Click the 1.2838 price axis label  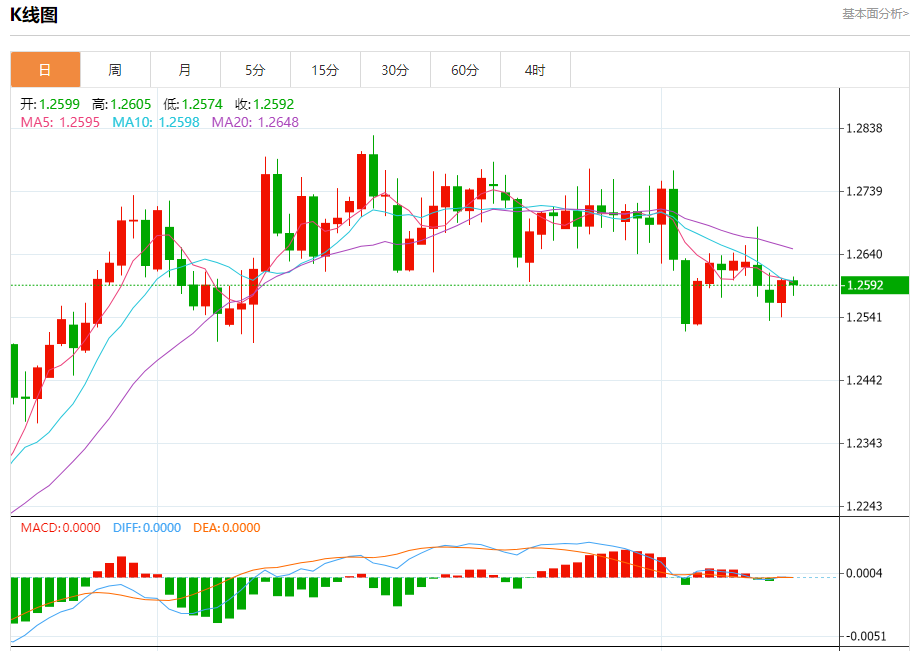864,128
